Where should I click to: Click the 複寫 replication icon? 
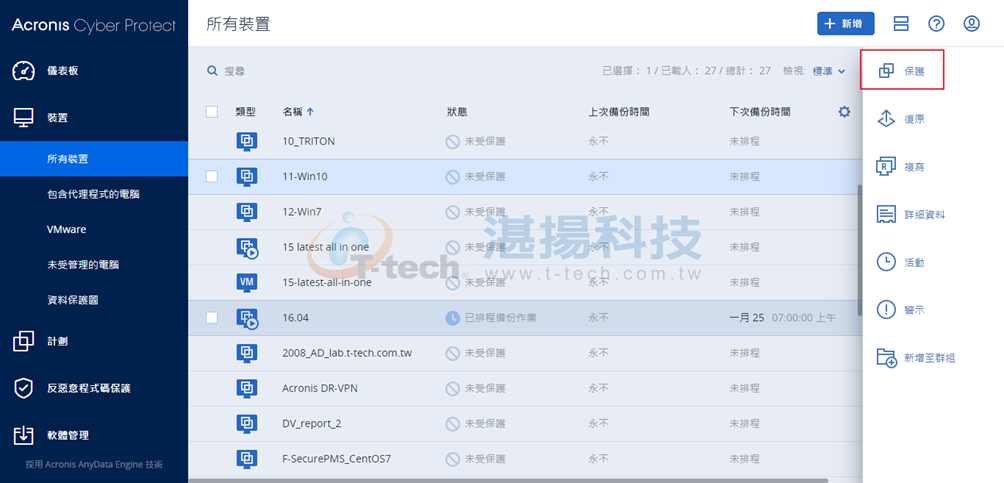[x=886, y=167]
